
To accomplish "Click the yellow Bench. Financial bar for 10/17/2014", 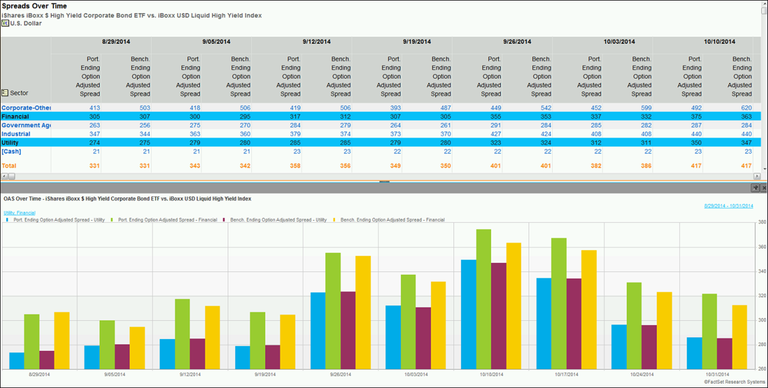I will coord(589,310).
